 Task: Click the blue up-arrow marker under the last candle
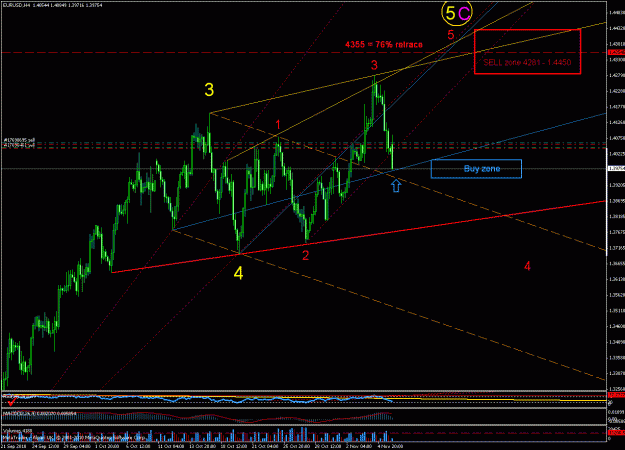(396, 185)
